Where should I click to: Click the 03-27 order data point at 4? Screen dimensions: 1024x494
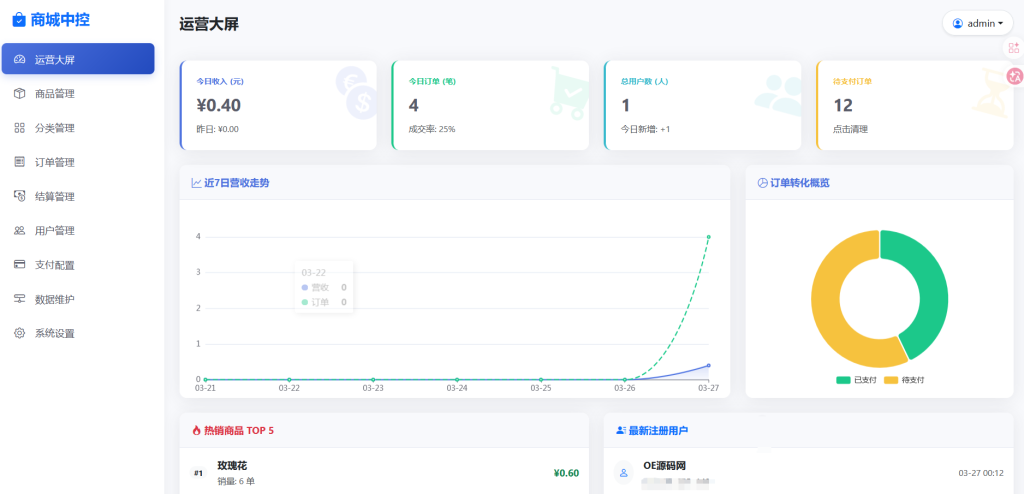(x=709, y=237)
